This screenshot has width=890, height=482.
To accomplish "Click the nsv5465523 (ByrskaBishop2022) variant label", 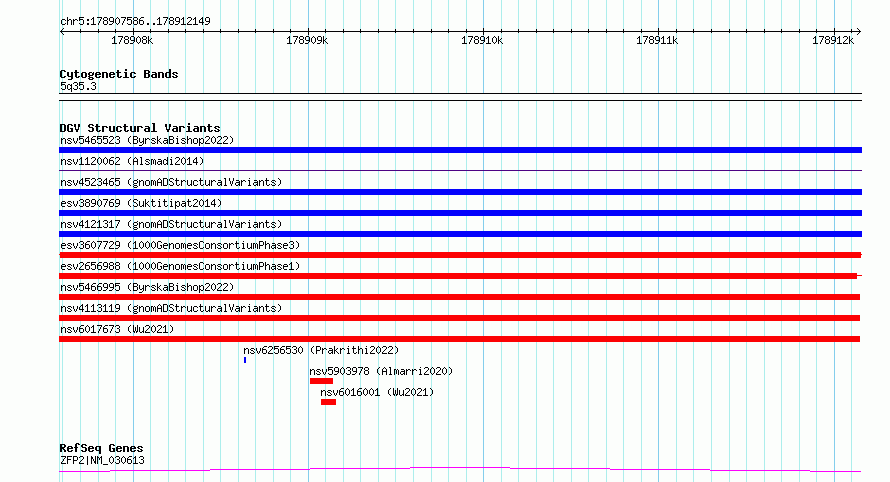I will [x=147, y=140].
